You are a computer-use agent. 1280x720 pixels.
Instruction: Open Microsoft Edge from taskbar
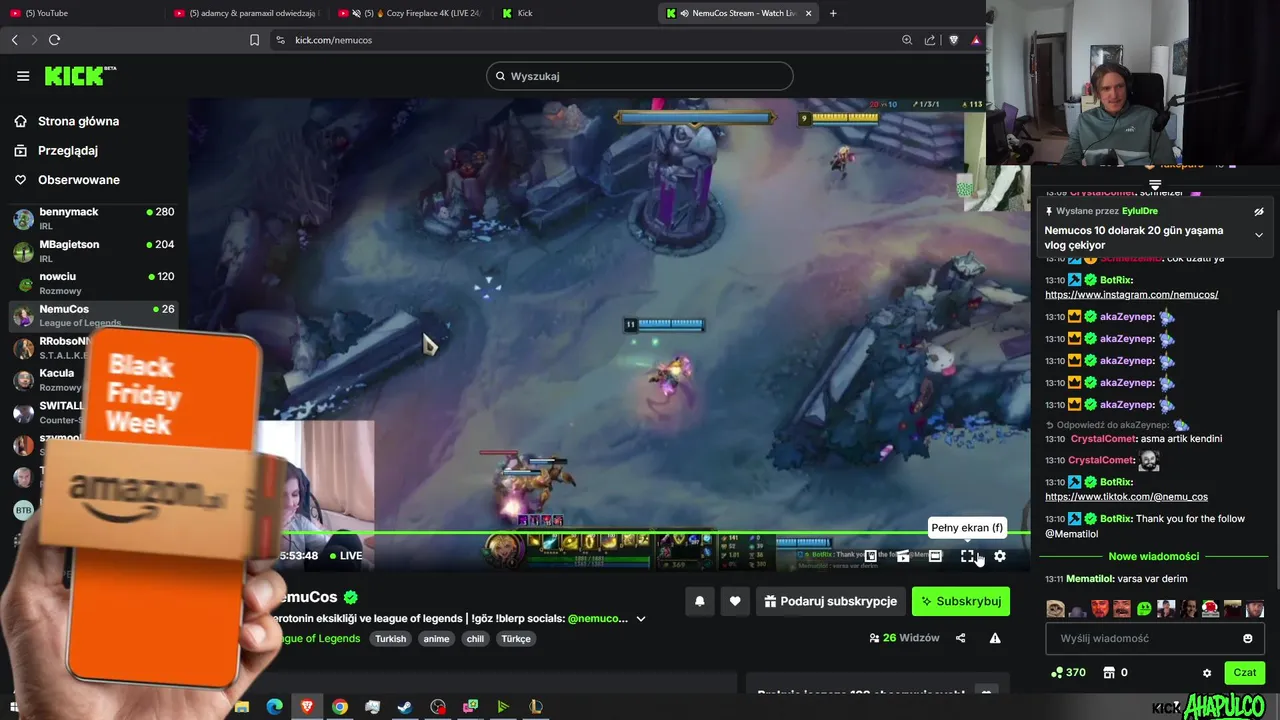pos(274,707)
